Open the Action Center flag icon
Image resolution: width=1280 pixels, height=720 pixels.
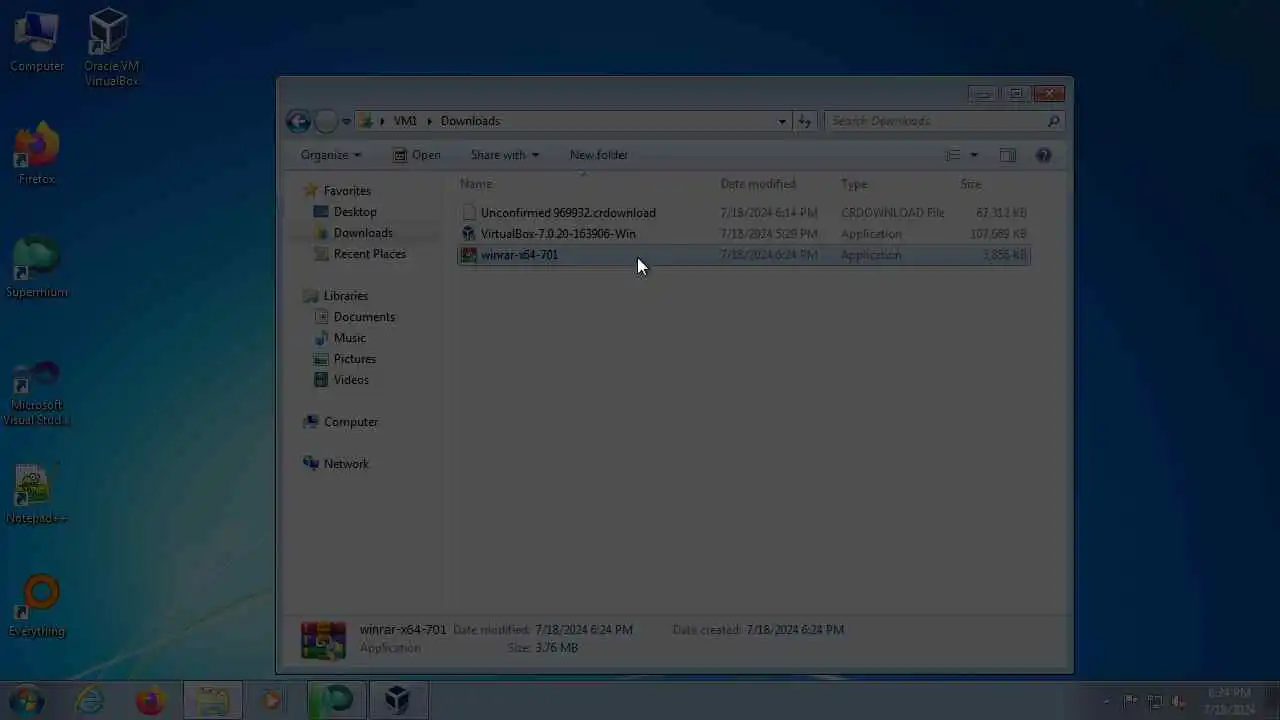tap(1131, 701)
